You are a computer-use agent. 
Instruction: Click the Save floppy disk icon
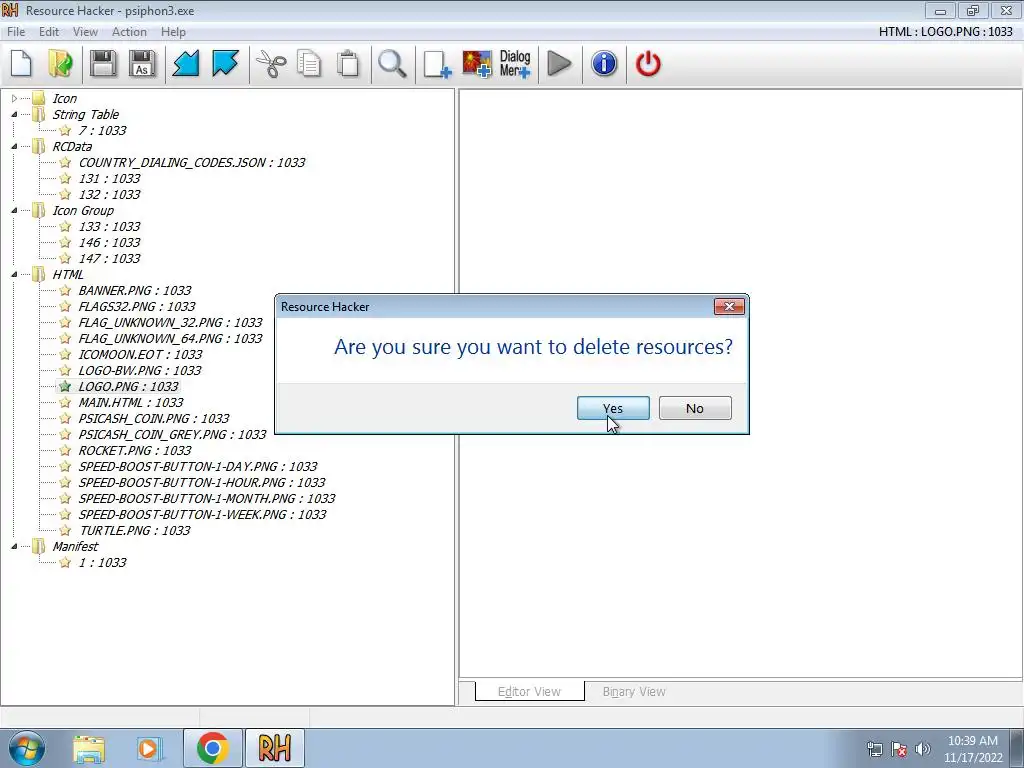(x=103, y=64)
